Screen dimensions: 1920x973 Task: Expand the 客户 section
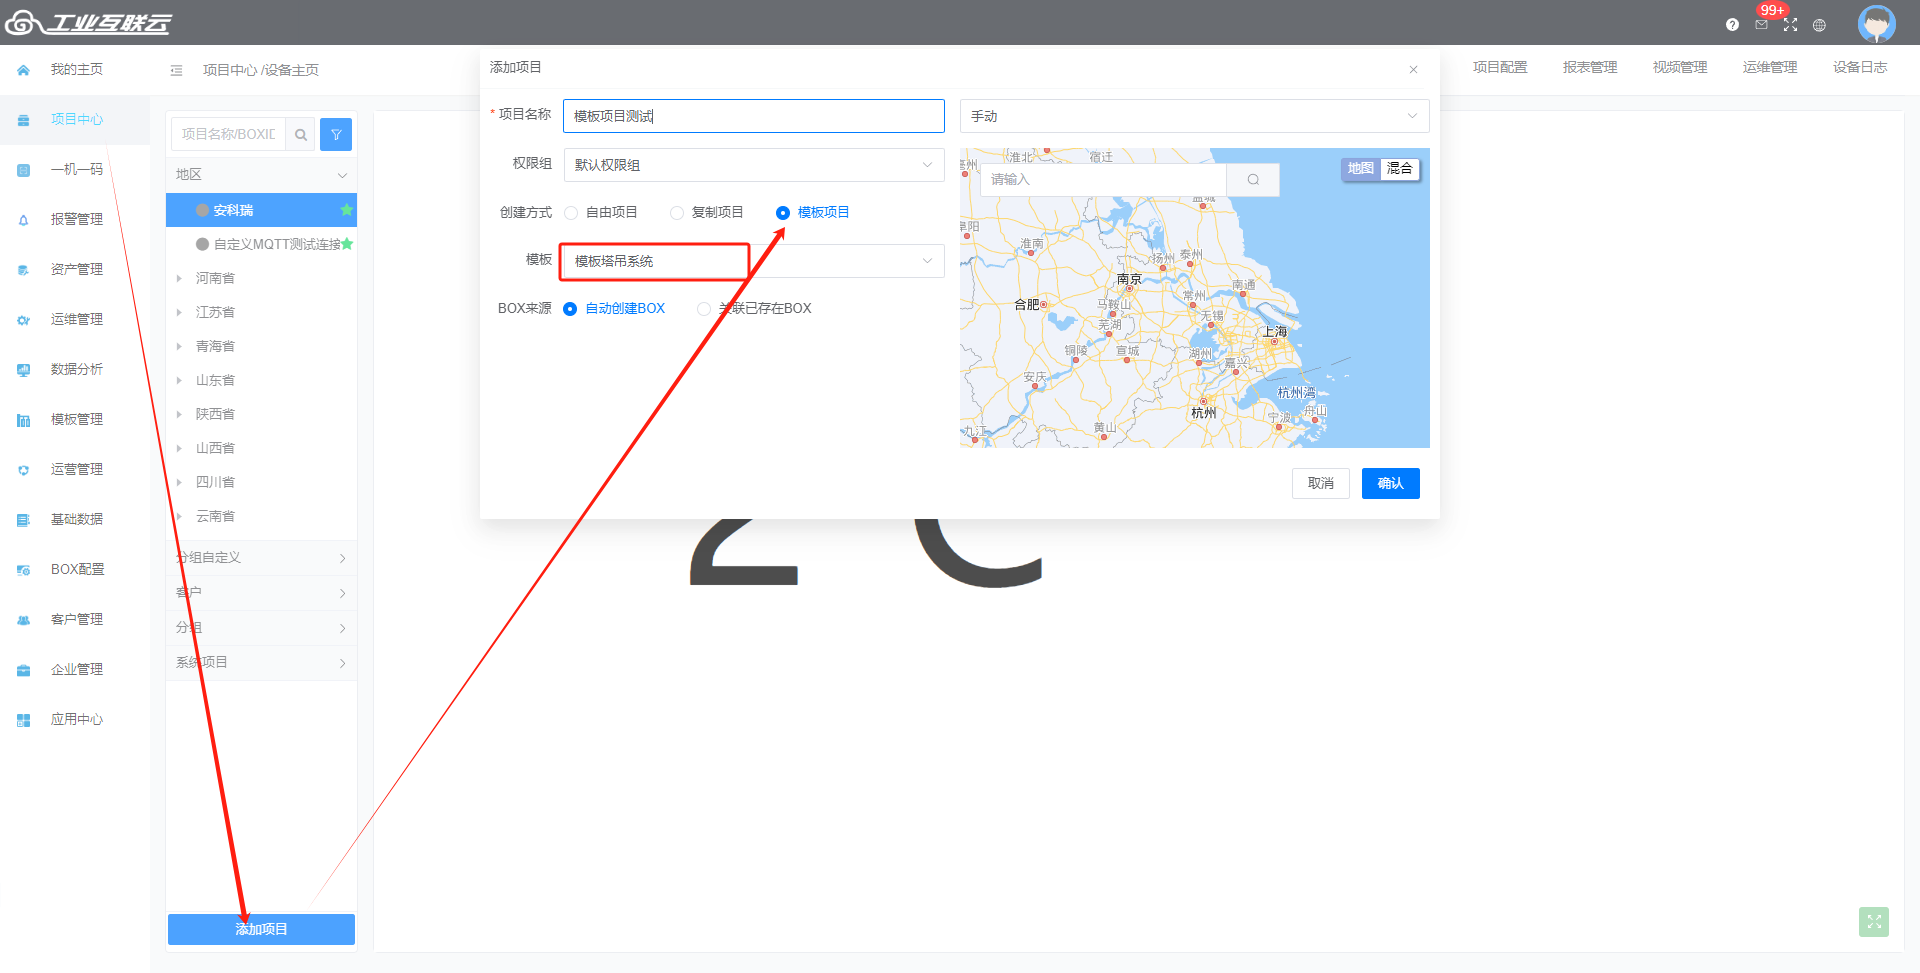[x=261, y=593]
